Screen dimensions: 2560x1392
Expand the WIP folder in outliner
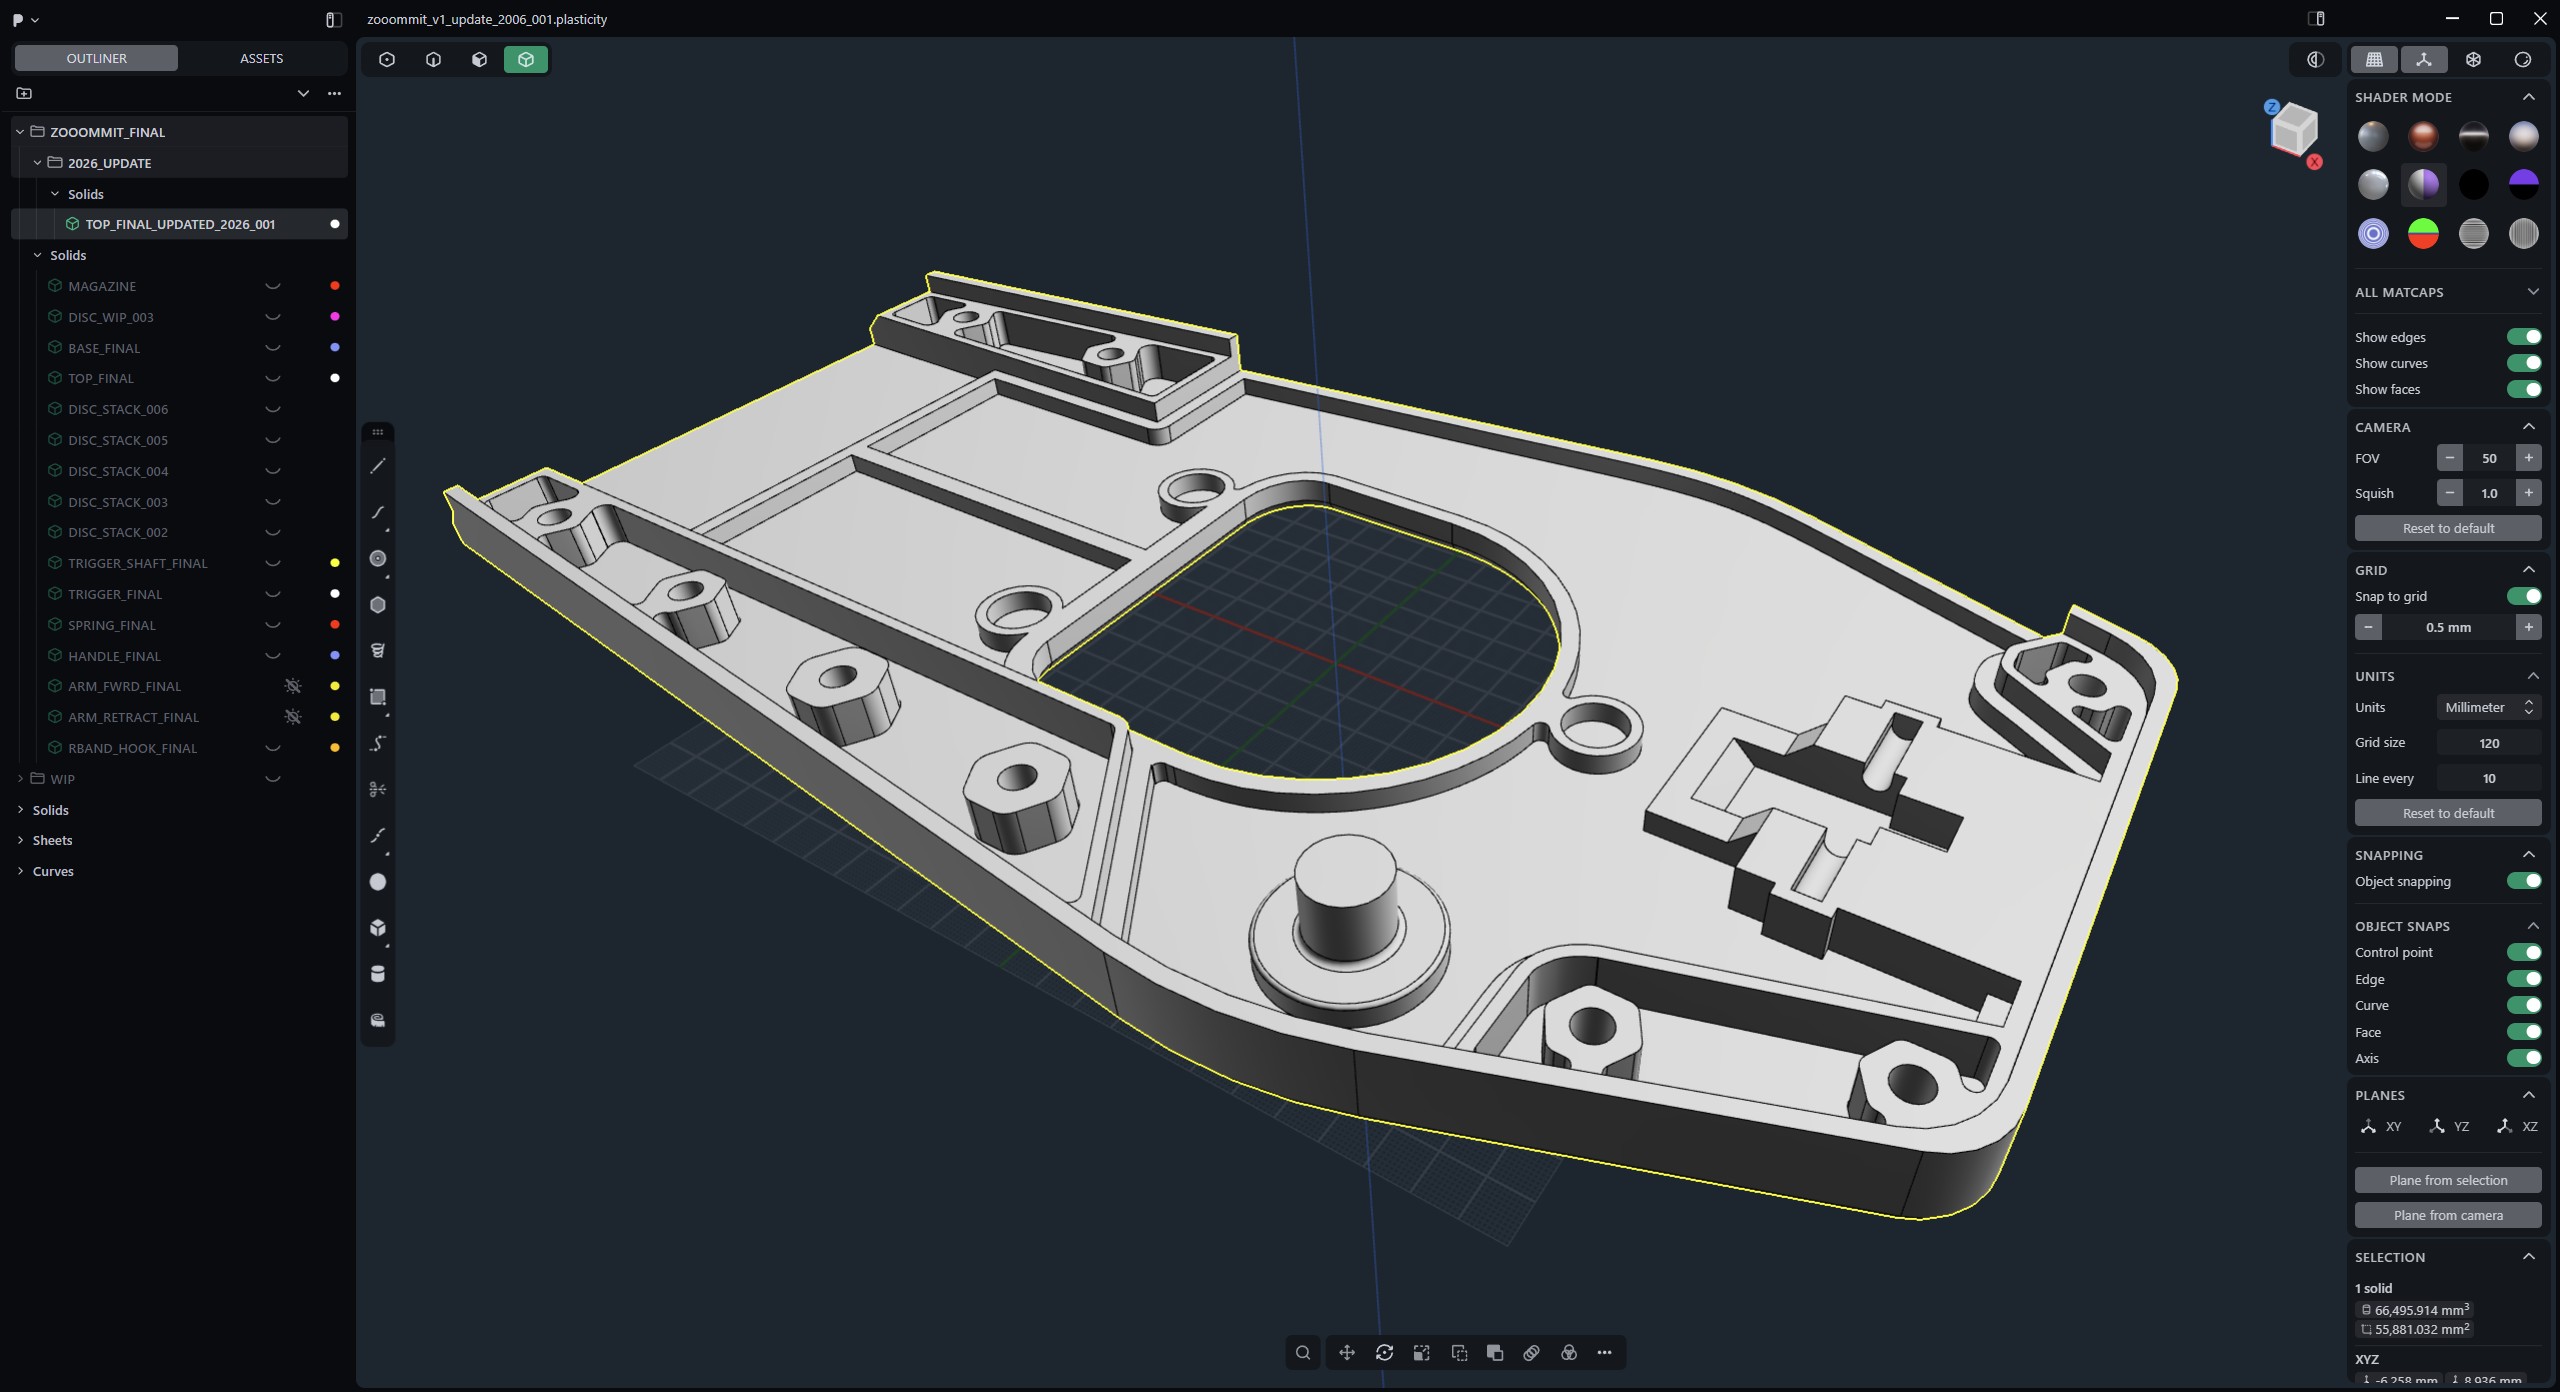click(x=20, y=779)
